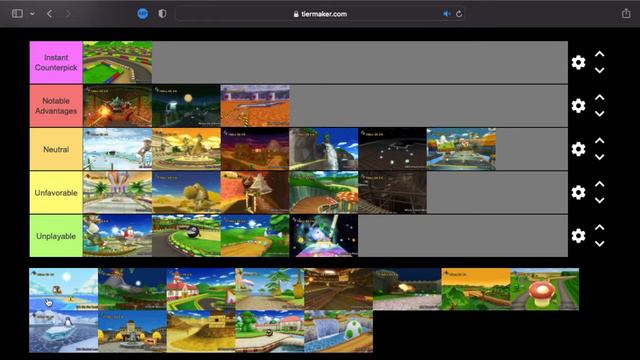Screen dimensions: 640x360
Task: Select the palm tree plaza track in Unfavorable
Action: point(118,192)
